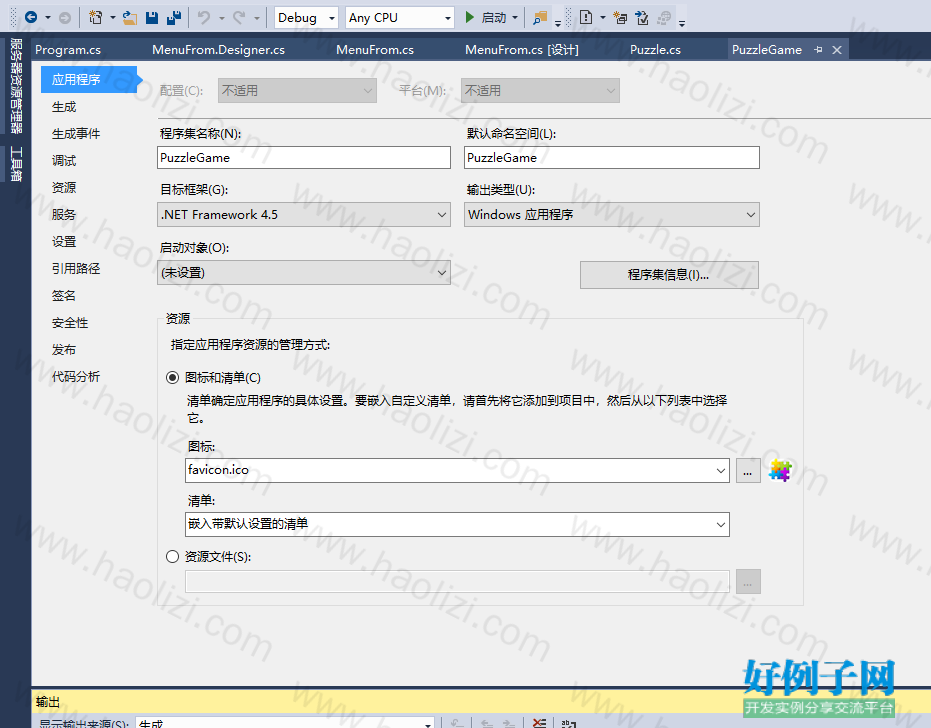Open the 清单 embedded manifest dropdown

(457, 524)
